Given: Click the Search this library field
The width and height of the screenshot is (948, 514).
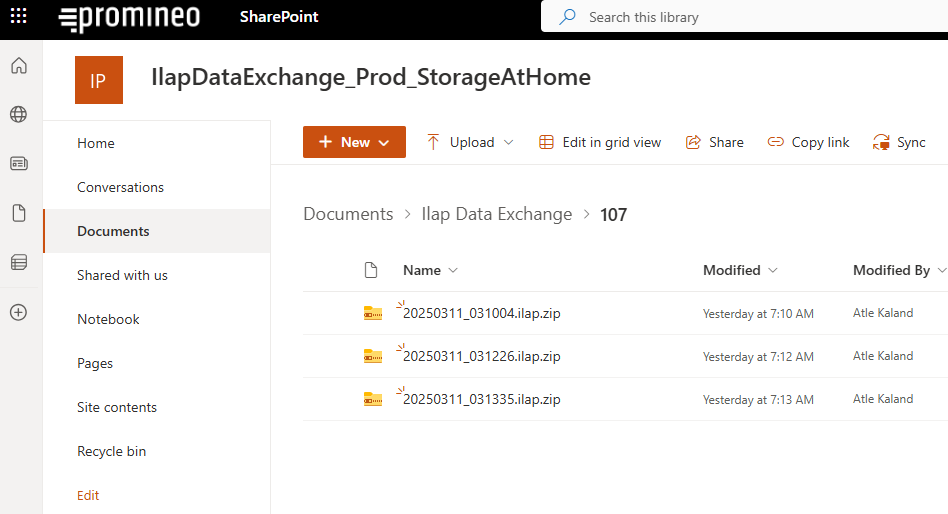Looking at the screenshot, I should point(740,17).
